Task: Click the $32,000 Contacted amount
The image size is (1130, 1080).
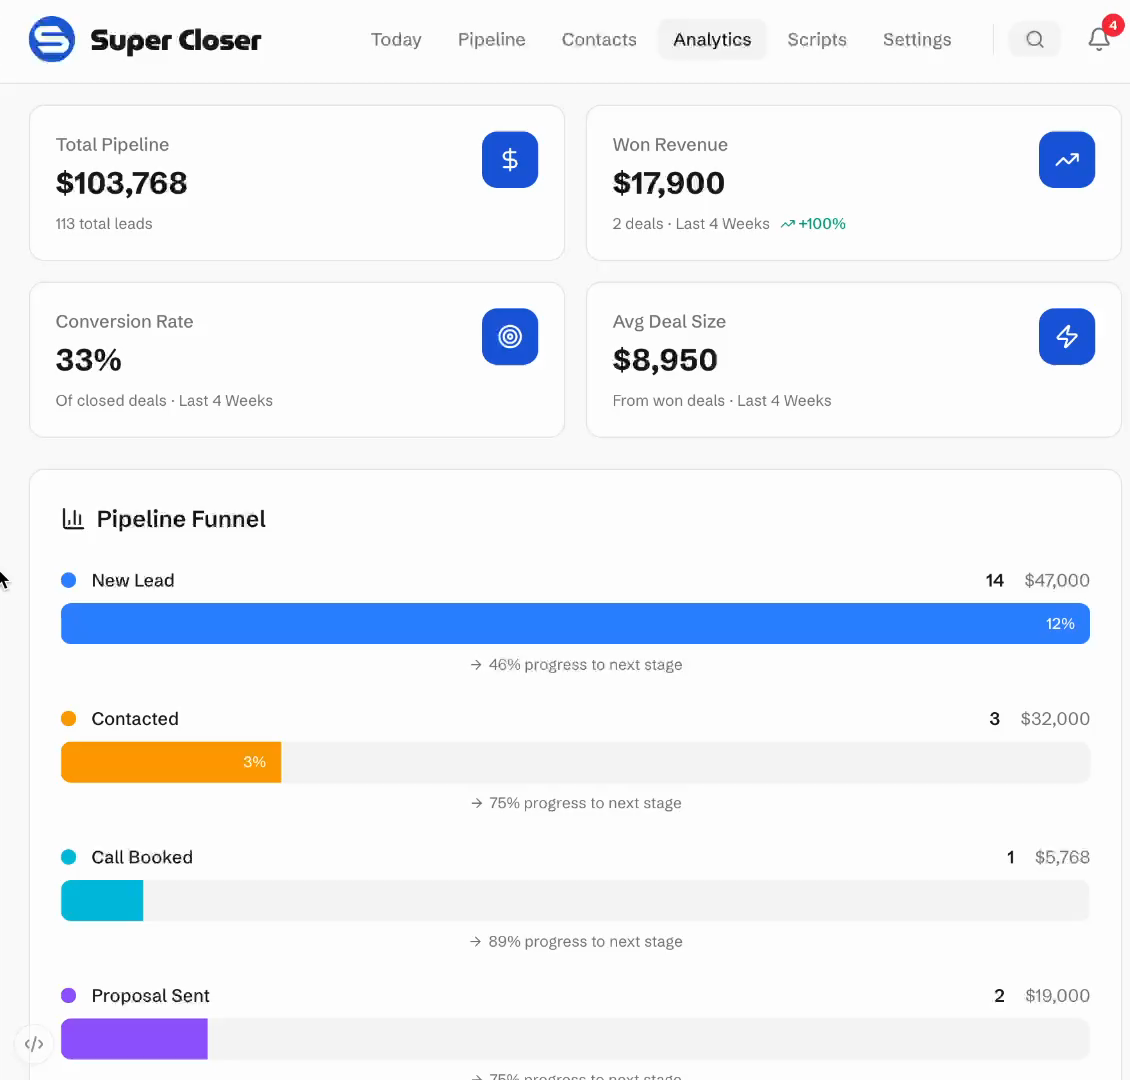Action: click(x=1055, y=718)
